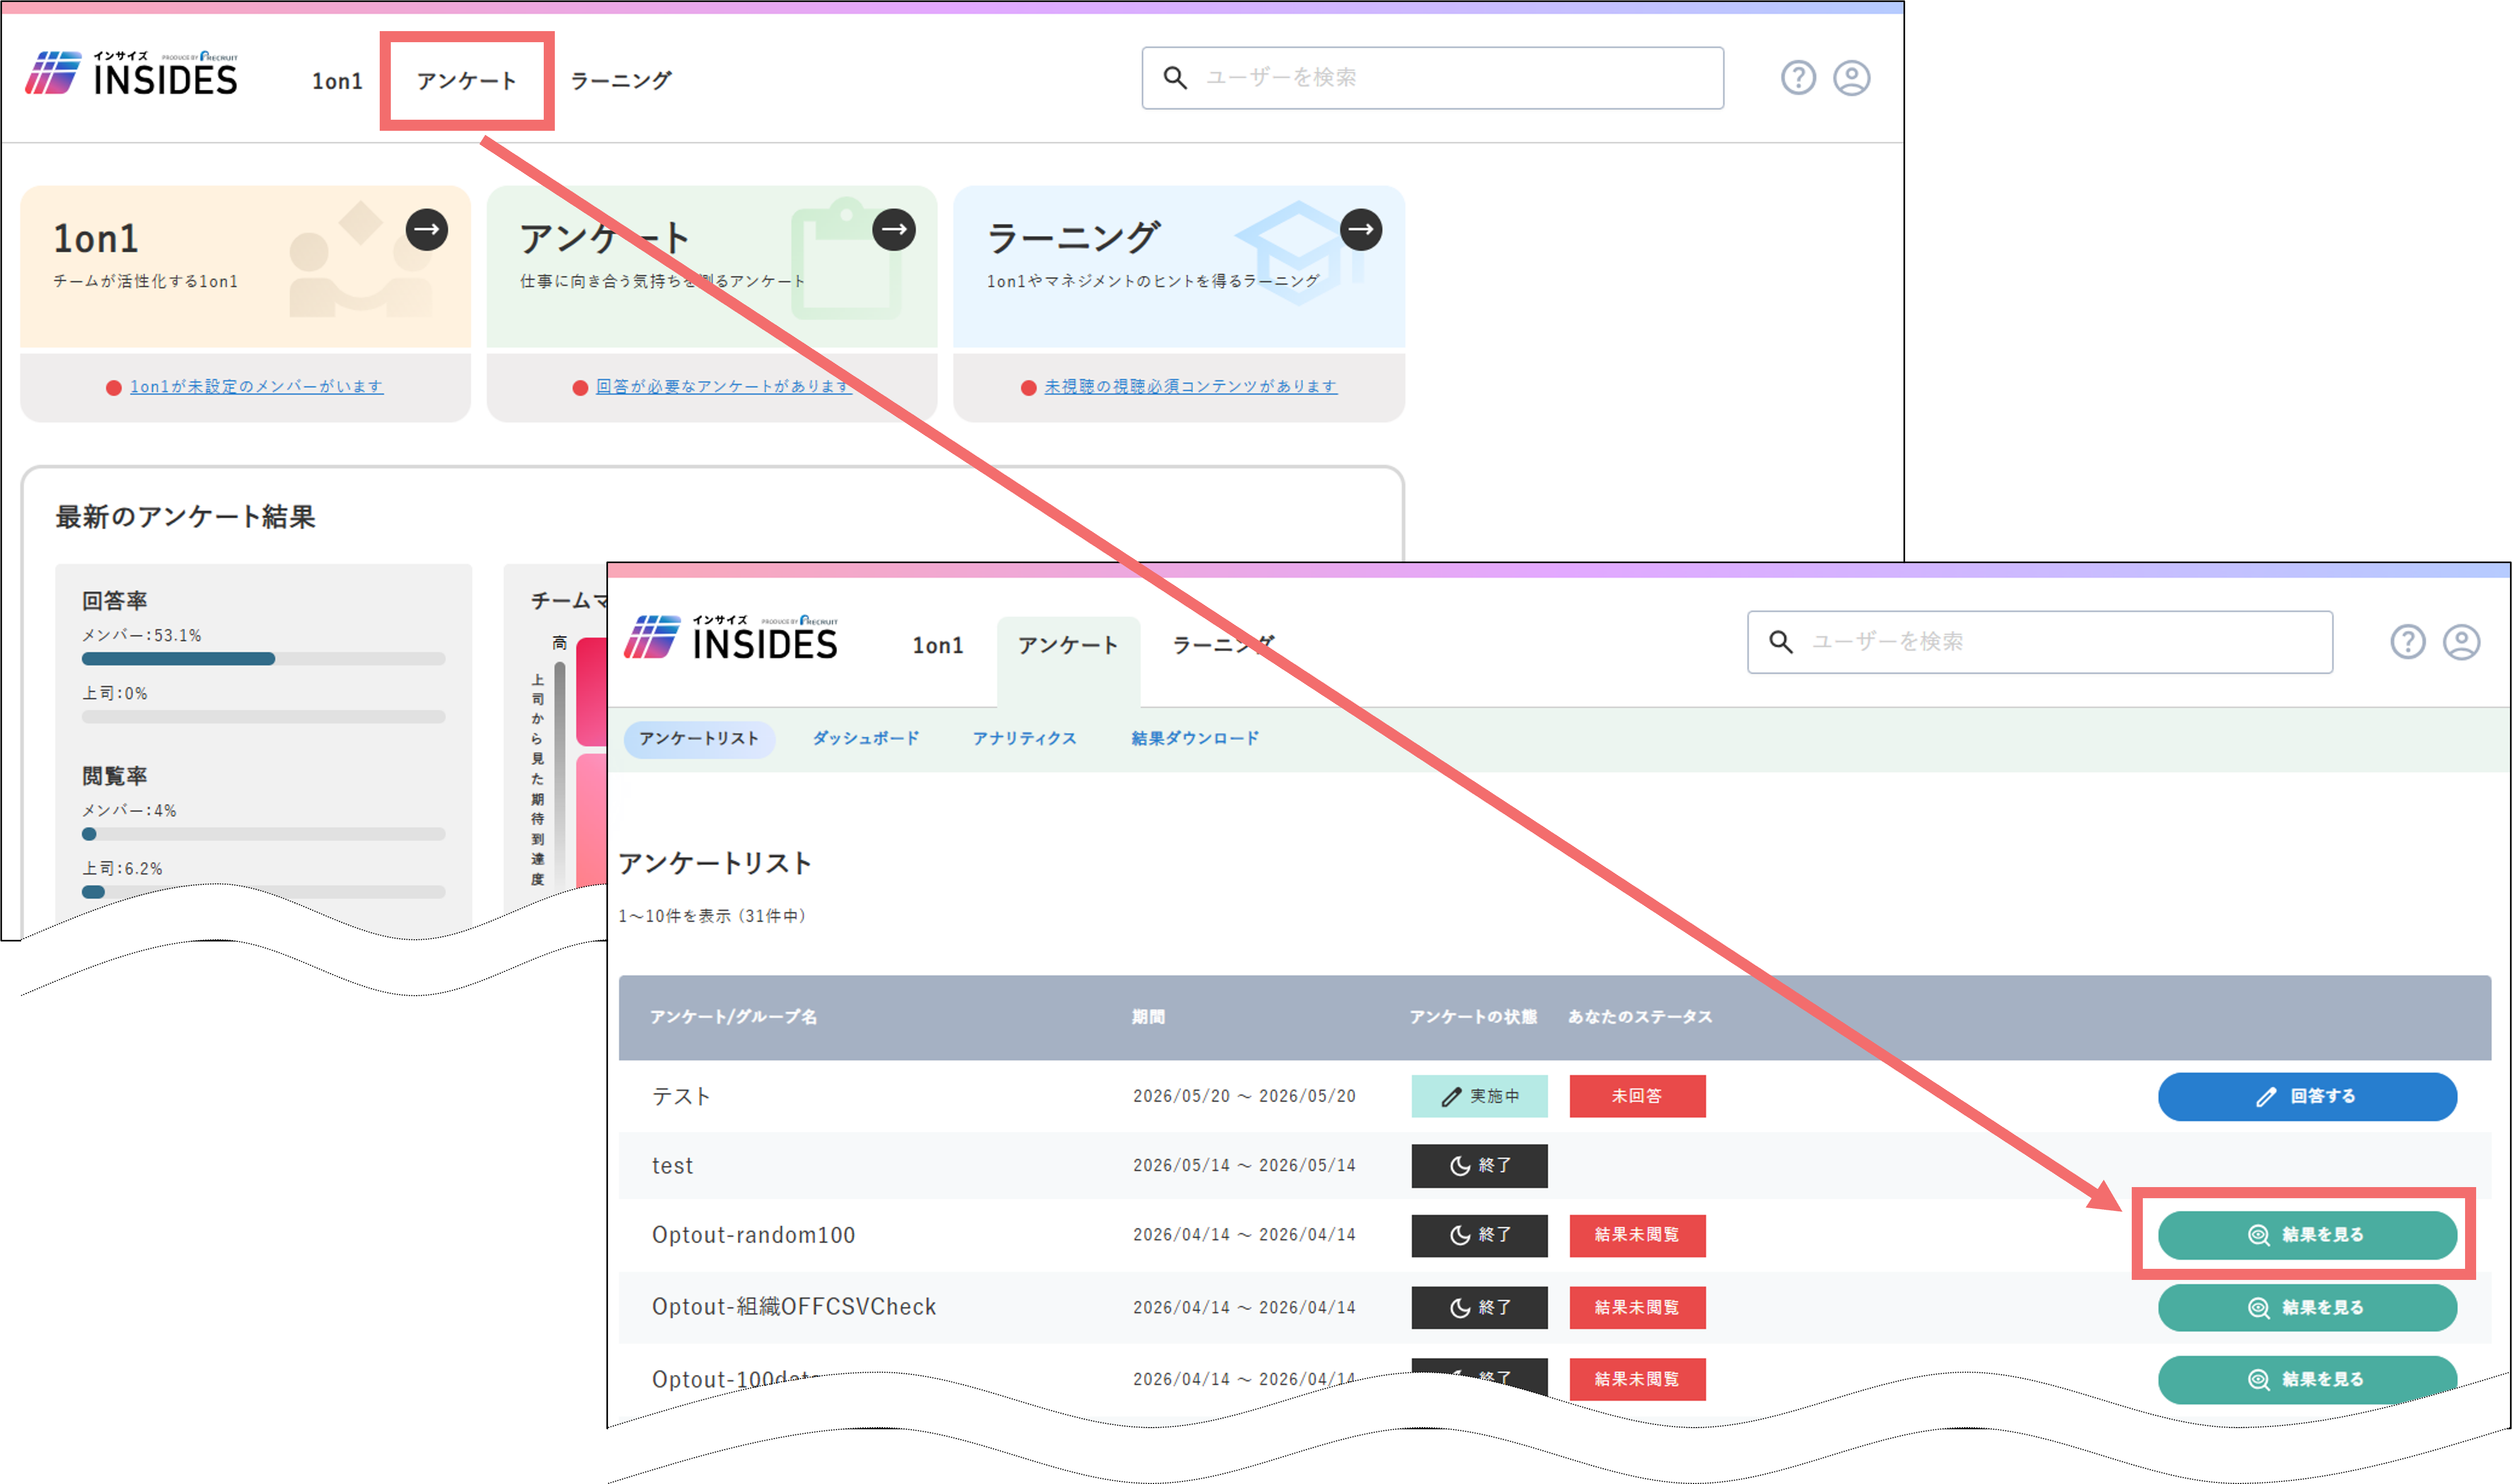Open the 未視聴の視聴必須コンテンツがあります link
This screenshot has height=1484, width=2512.
pos(1190,386)
